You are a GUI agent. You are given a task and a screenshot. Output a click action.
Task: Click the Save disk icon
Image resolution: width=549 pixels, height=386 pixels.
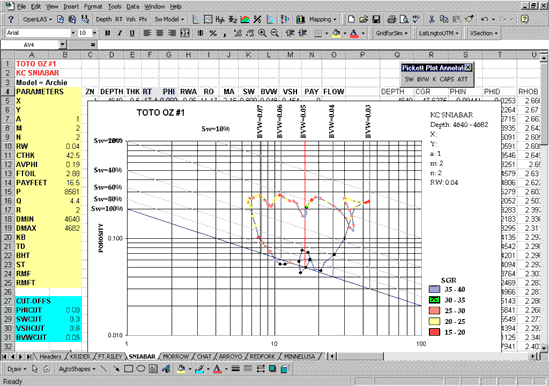click(376, 19)
